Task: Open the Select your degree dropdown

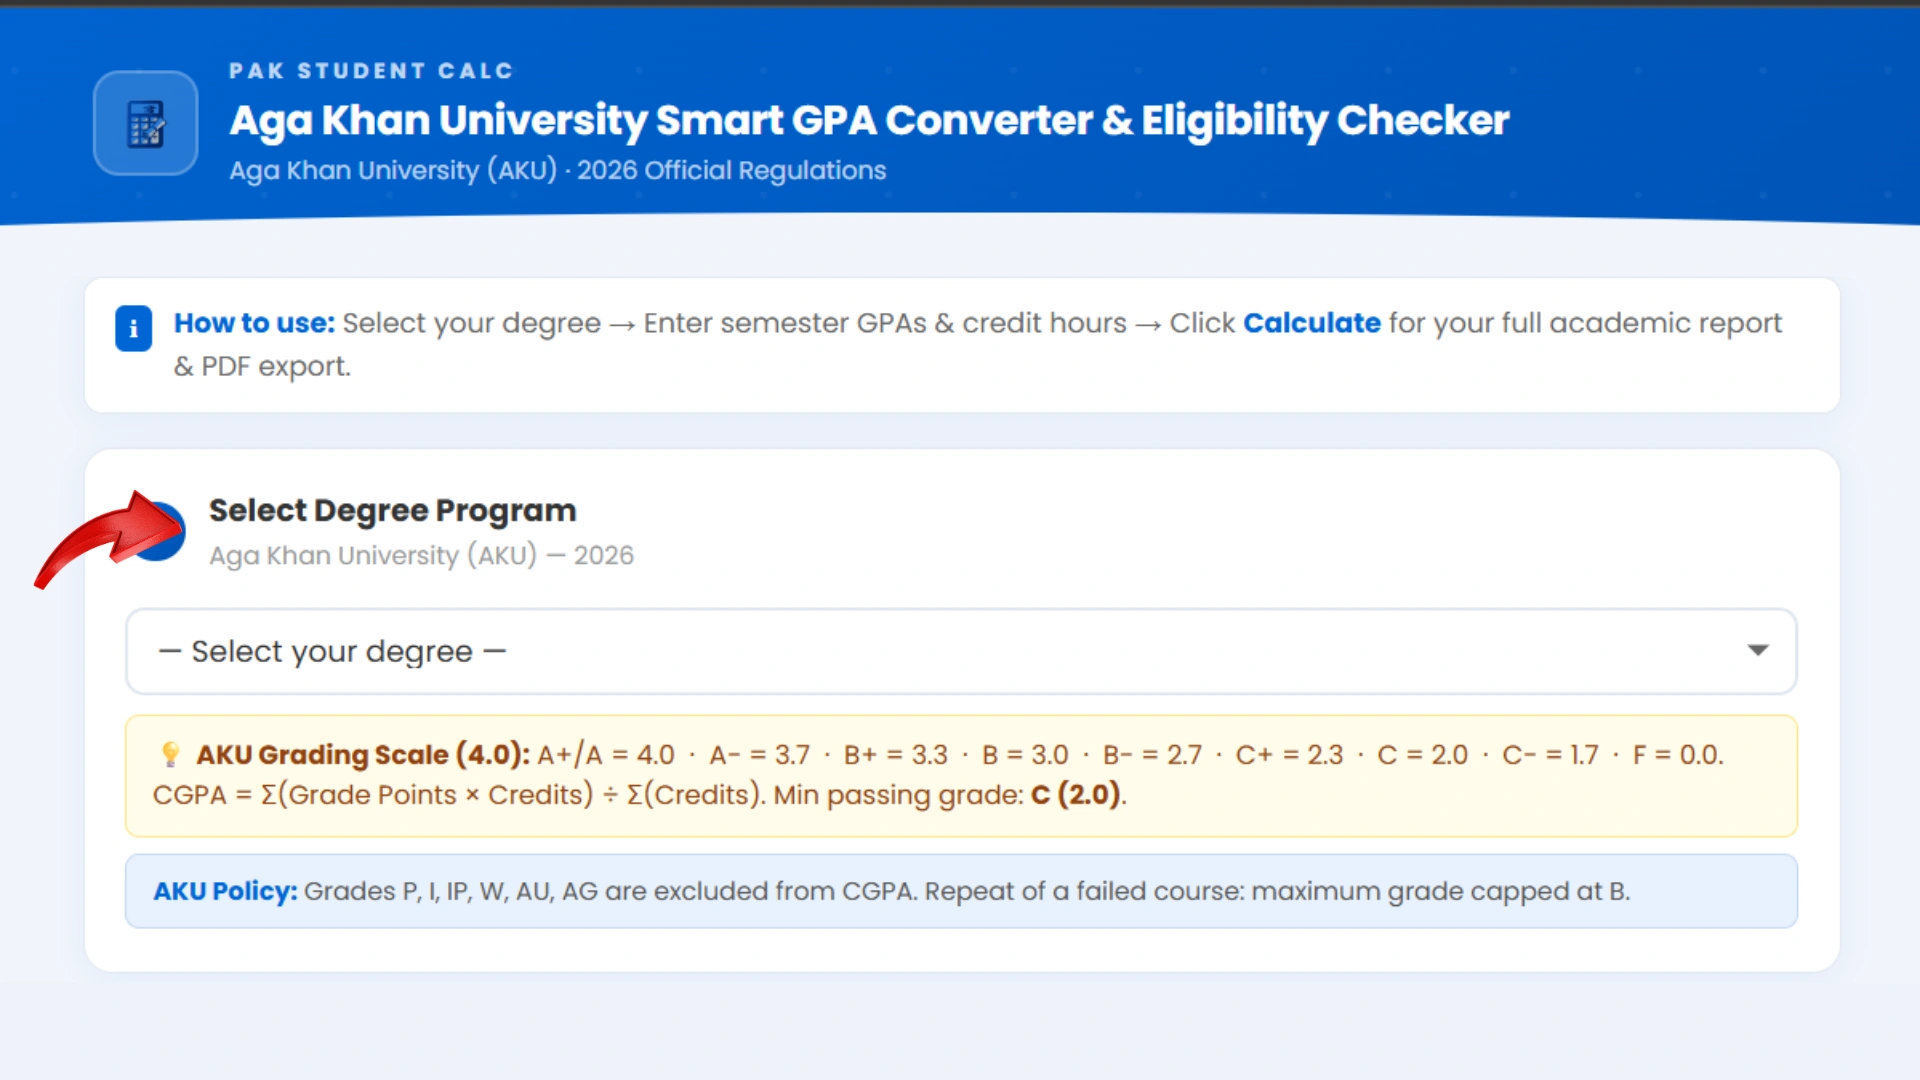Action: [960, 651]
